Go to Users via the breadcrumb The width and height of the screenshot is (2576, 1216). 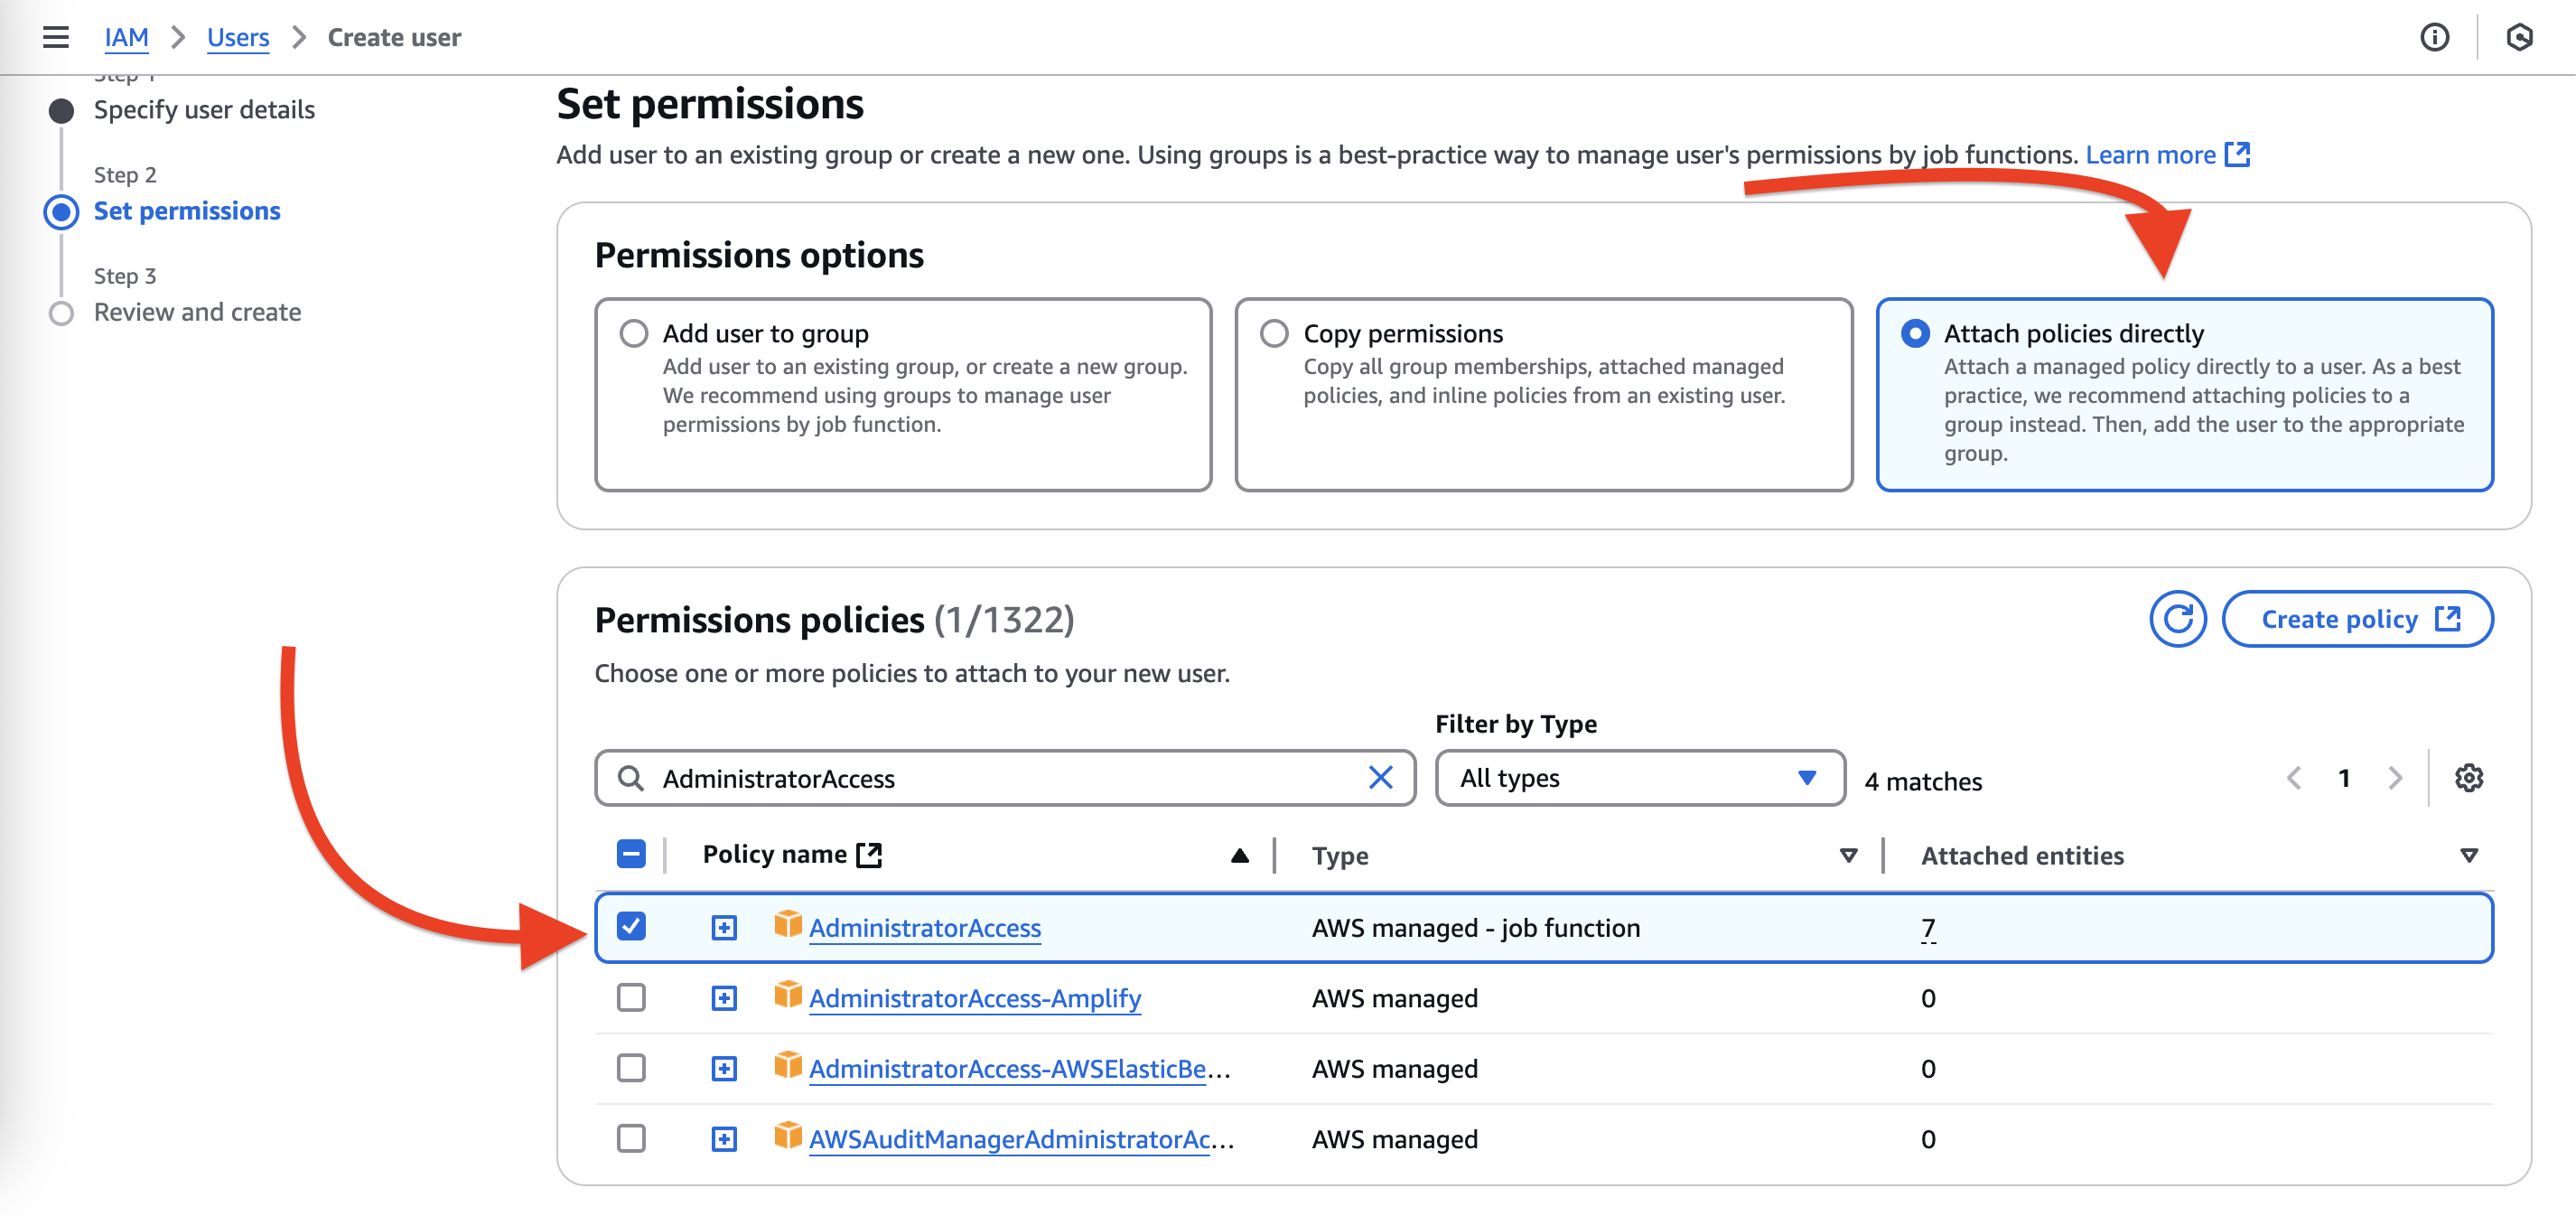[237, 37]
